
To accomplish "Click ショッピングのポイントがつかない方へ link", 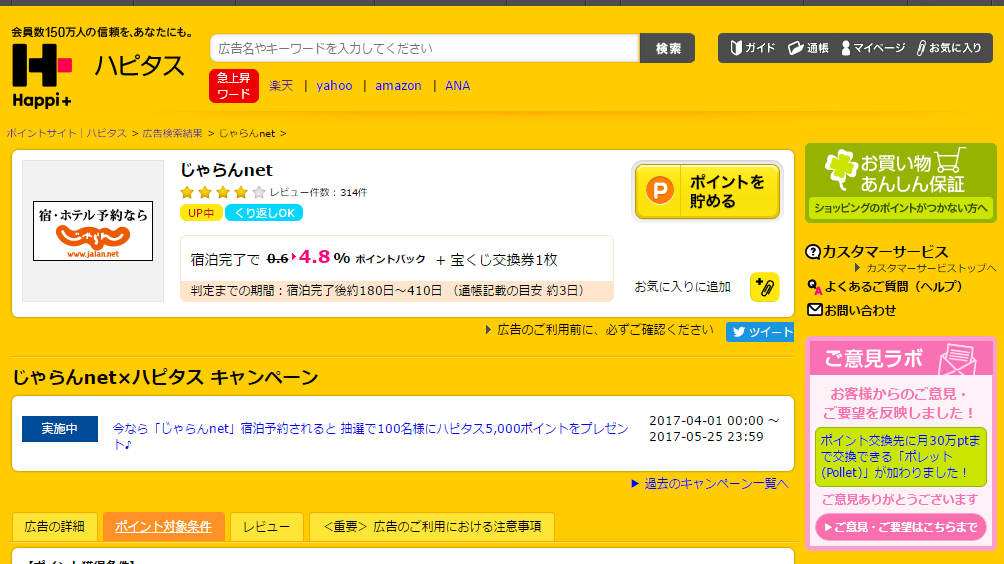I will (900, 208).
